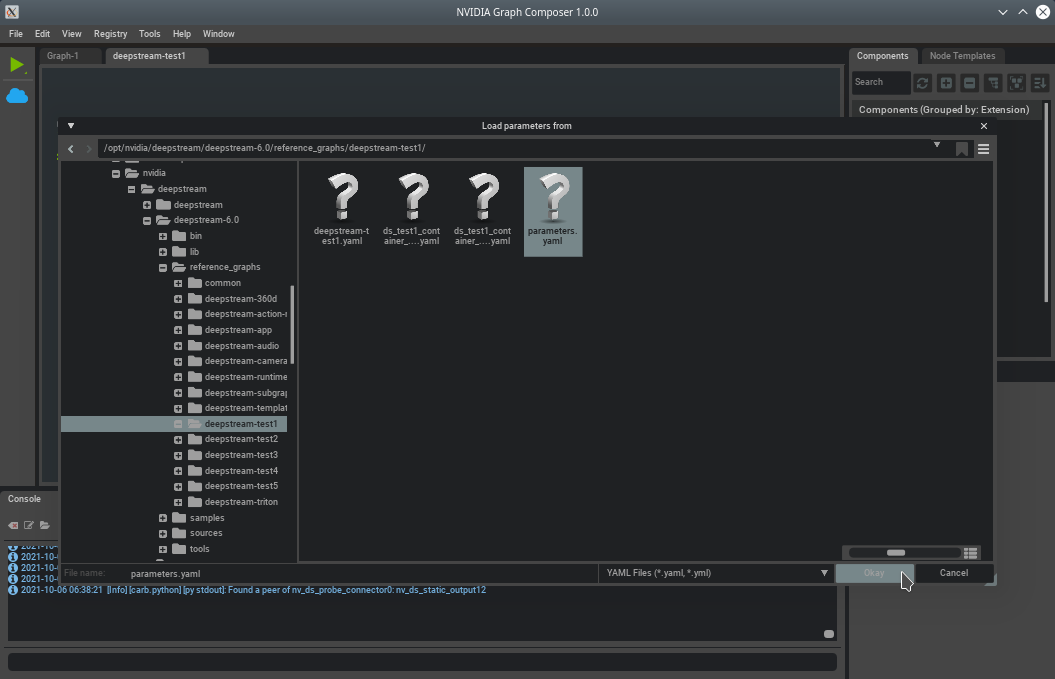Click the File name input field
Image resolution: width=1055 pixels, height=679 pixels.
pos(360,574)
